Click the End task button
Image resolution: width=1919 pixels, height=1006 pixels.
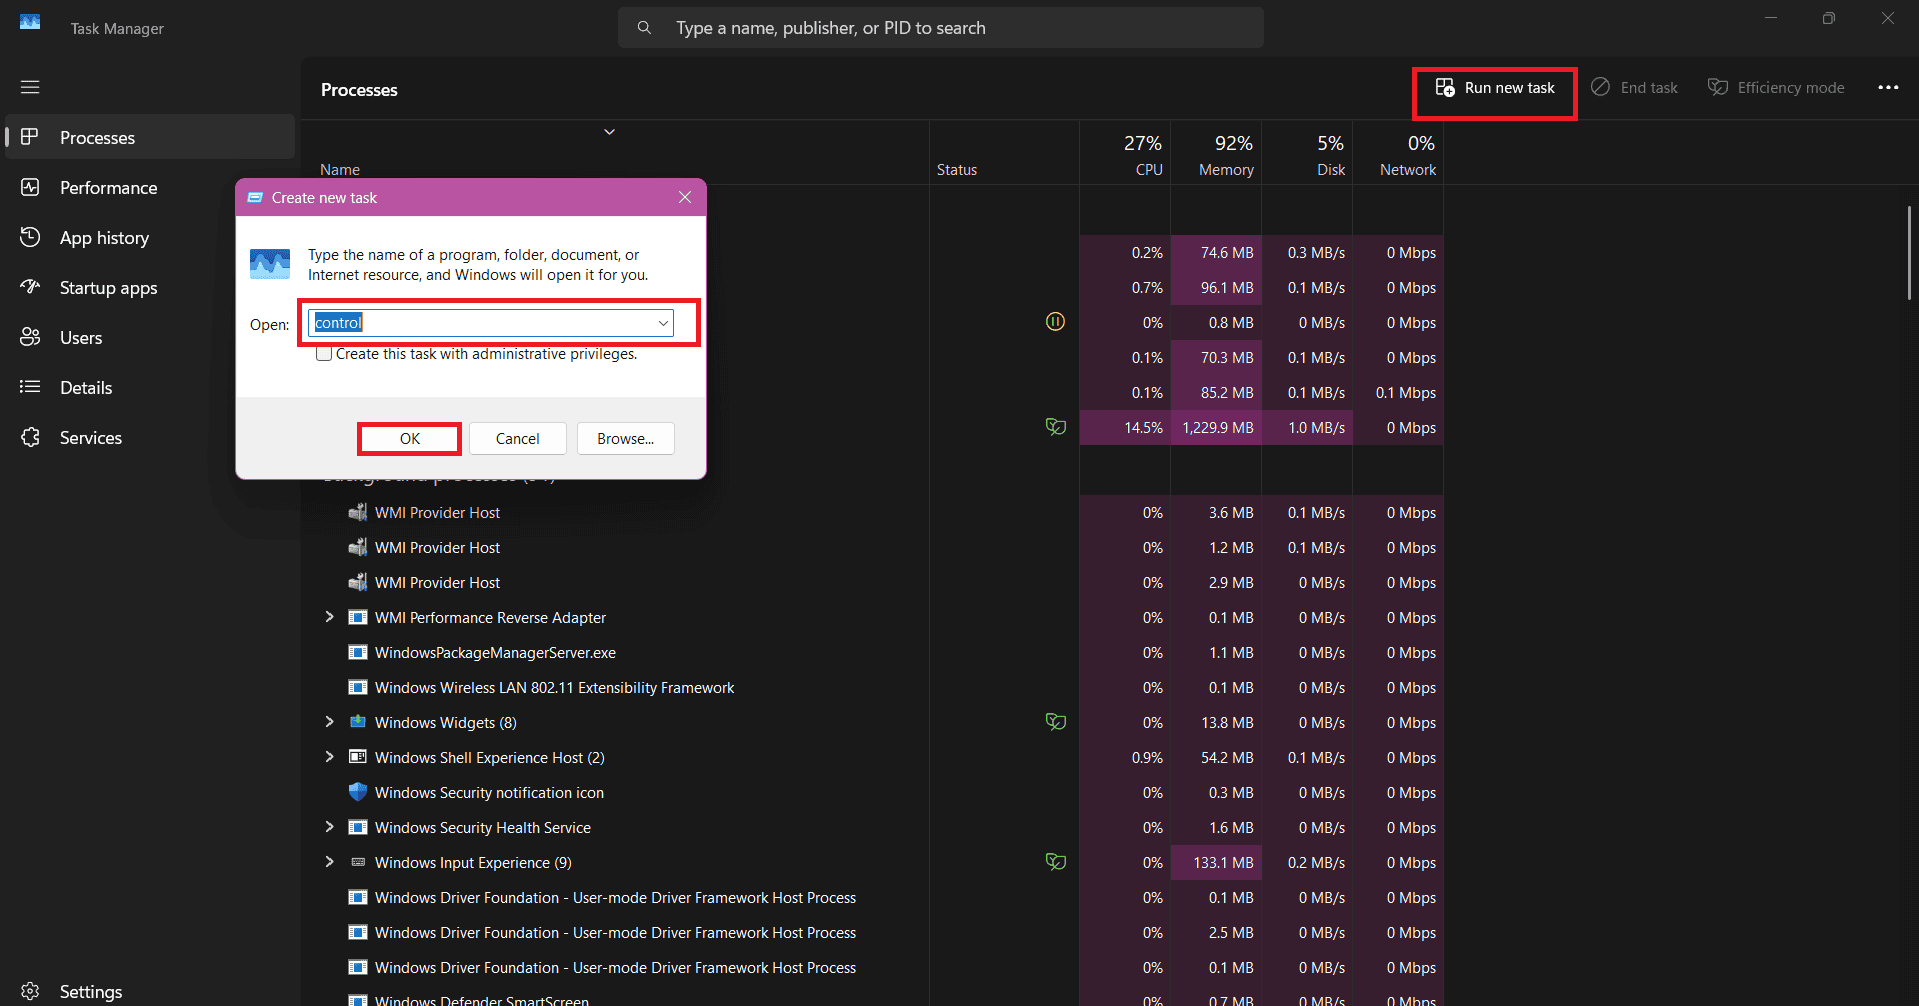1634,88
